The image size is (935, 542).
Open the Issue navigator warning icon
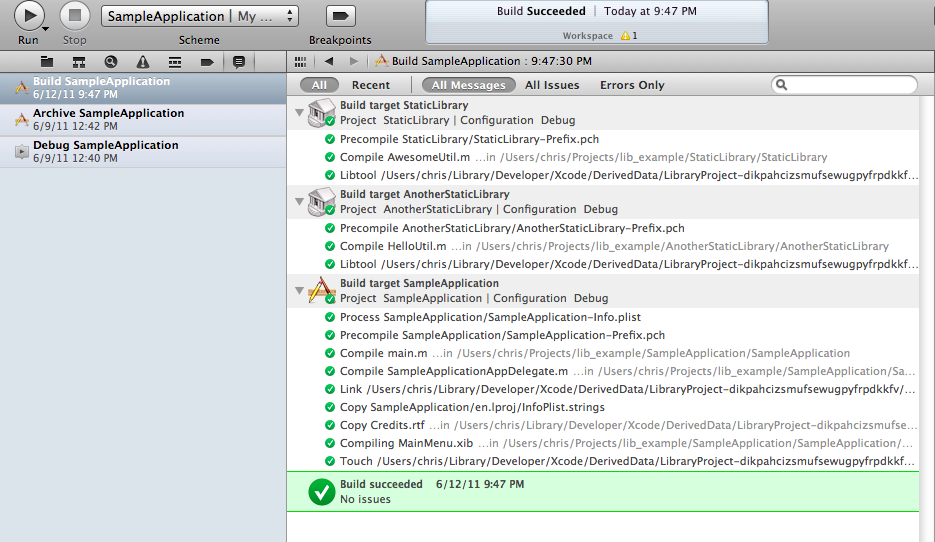(x=143, y=61)
